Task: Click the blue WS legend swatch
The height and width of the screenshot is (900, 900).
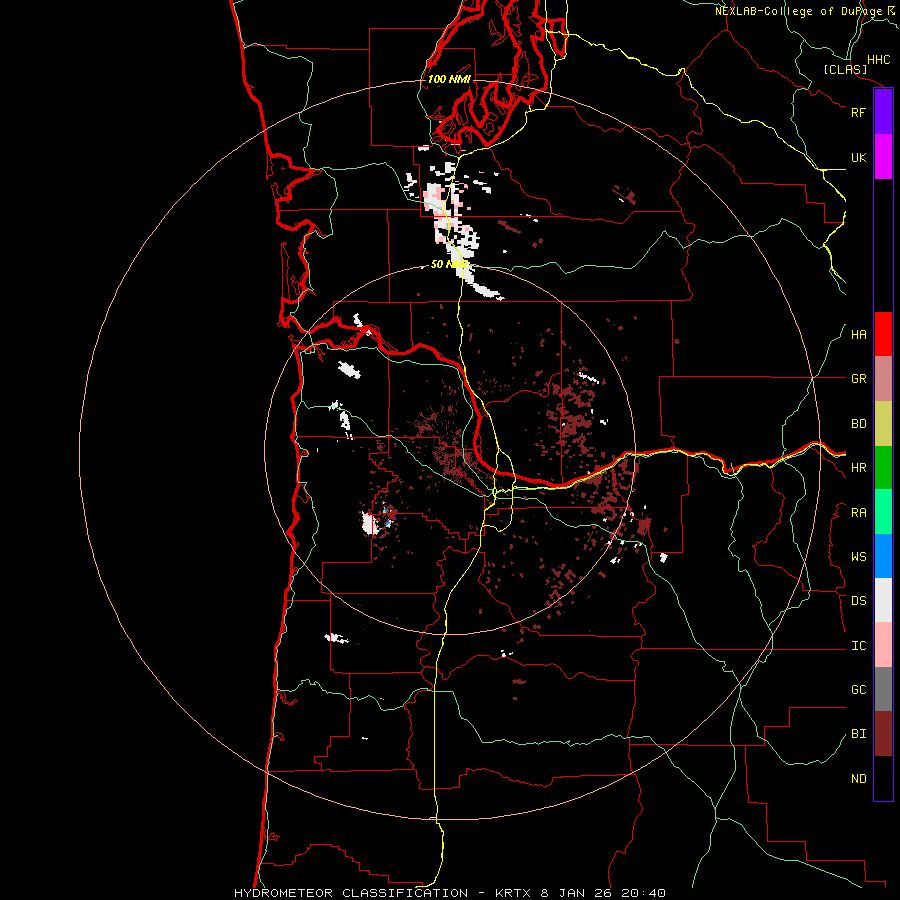Action: coord(883,556)
